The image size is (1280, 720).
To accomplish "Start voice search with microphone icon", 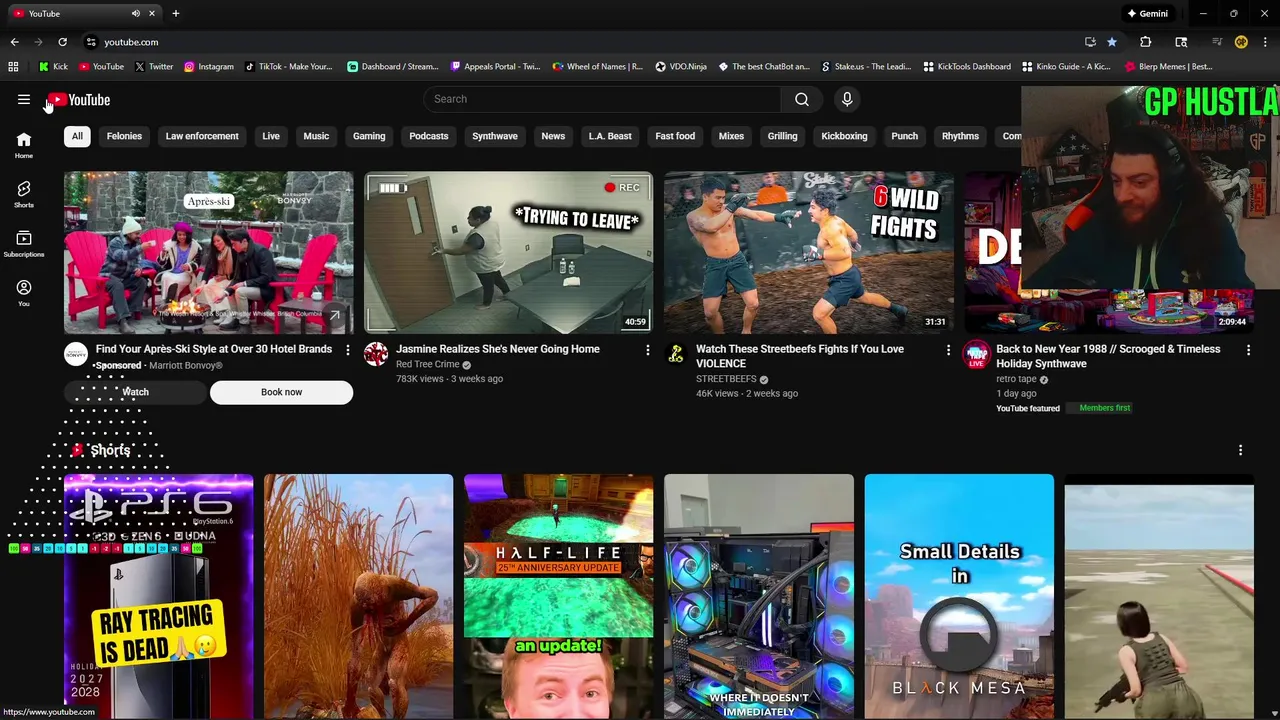I will coord(847,99).
